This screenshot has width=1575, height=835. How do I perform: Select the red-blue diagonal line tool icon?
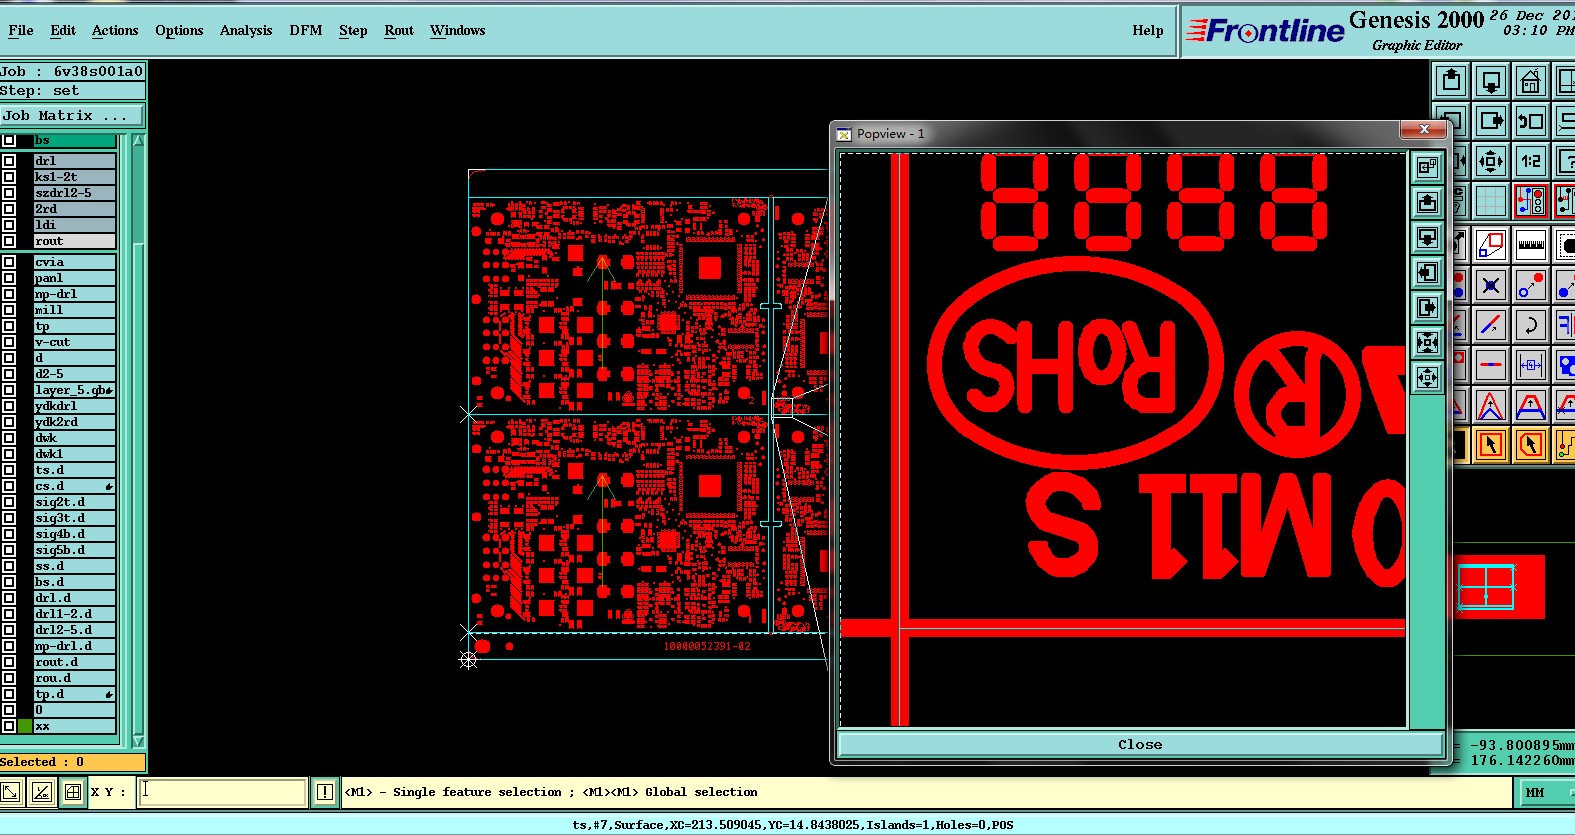[1490, 325]
